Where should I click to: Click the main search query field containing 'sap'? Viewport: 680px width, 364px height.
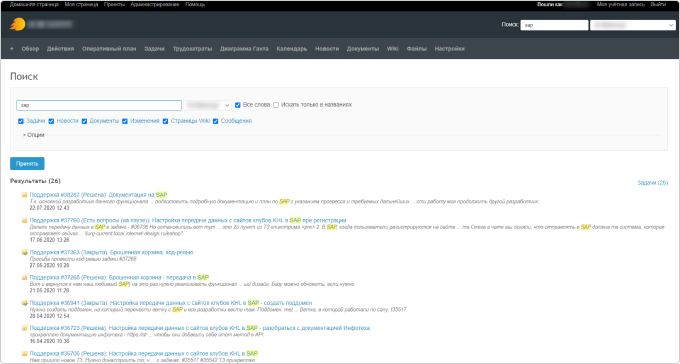coord(99,105)
